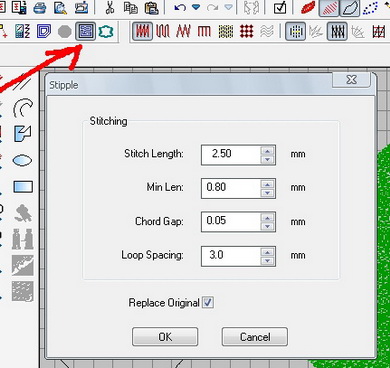Image resolution: width=390 pixels, height=368 pixels.
Task: Click the Undo arrow icon
Action: (x=180, y=7)
